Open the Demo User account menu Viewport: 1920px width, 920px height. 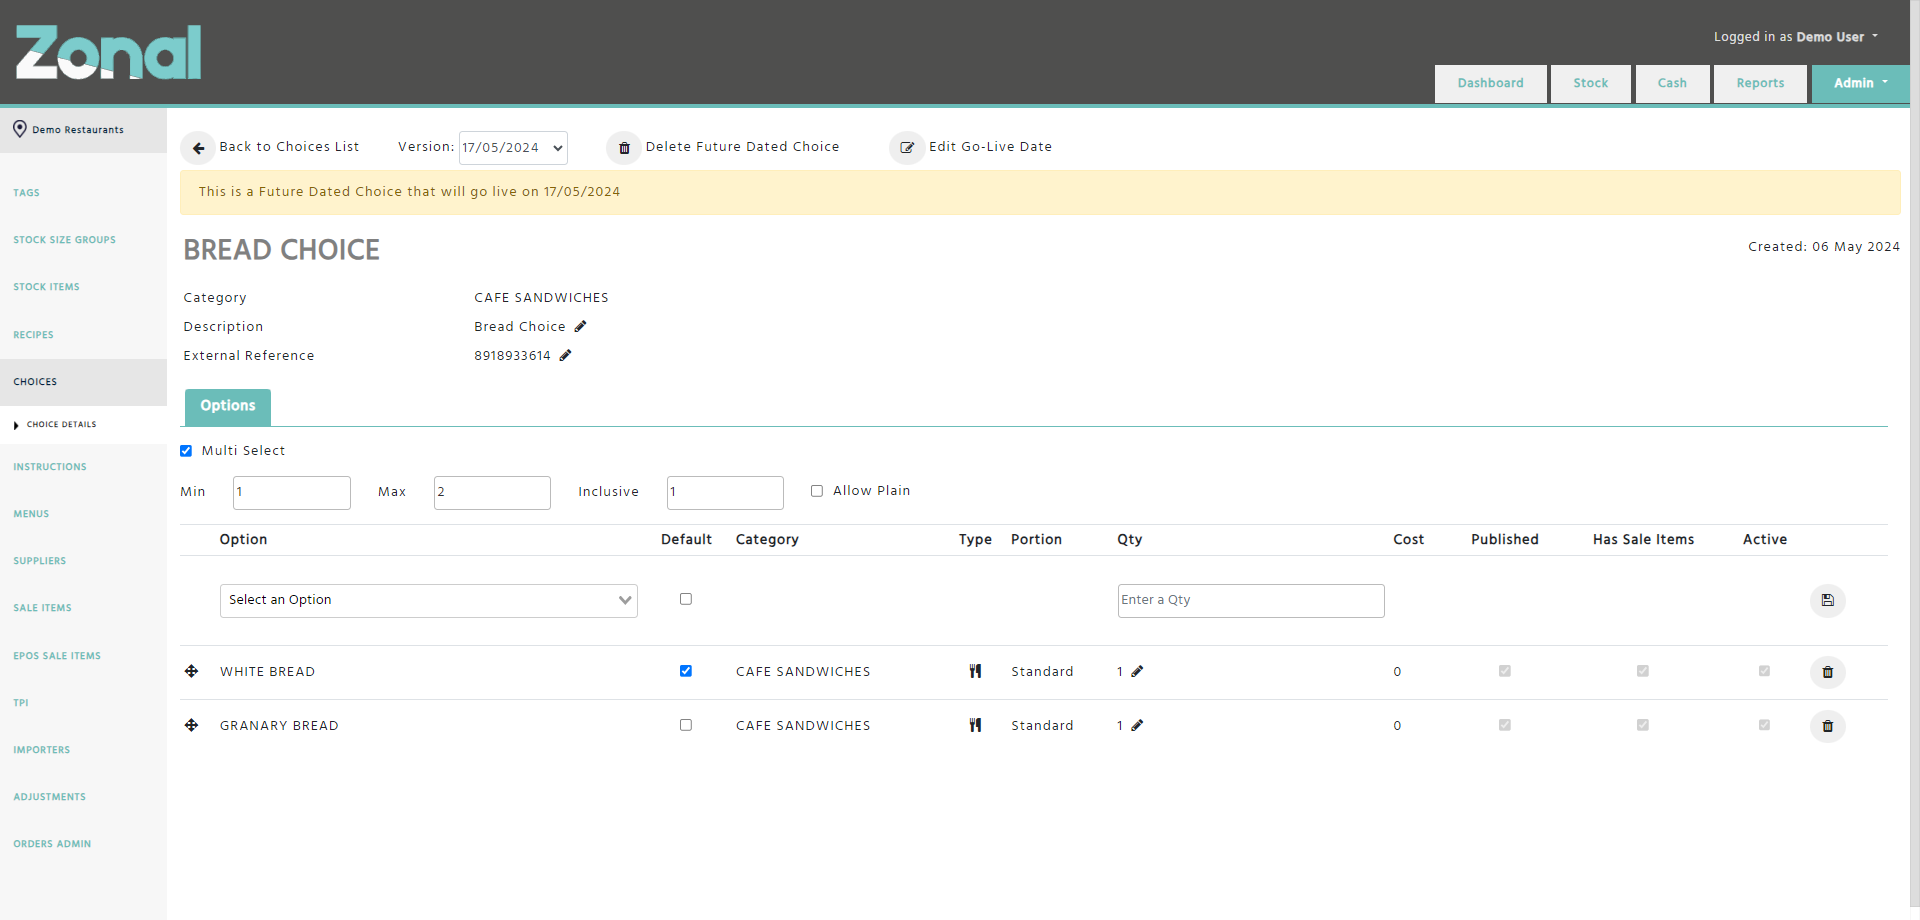[x=1796, y=37]
